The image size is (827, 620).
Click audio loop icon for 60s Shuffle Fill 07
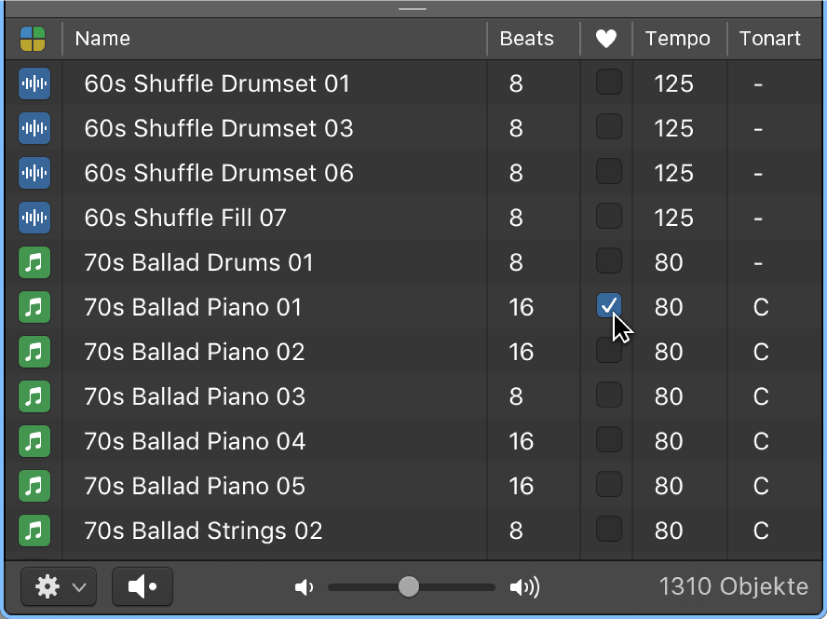[35, 218]
